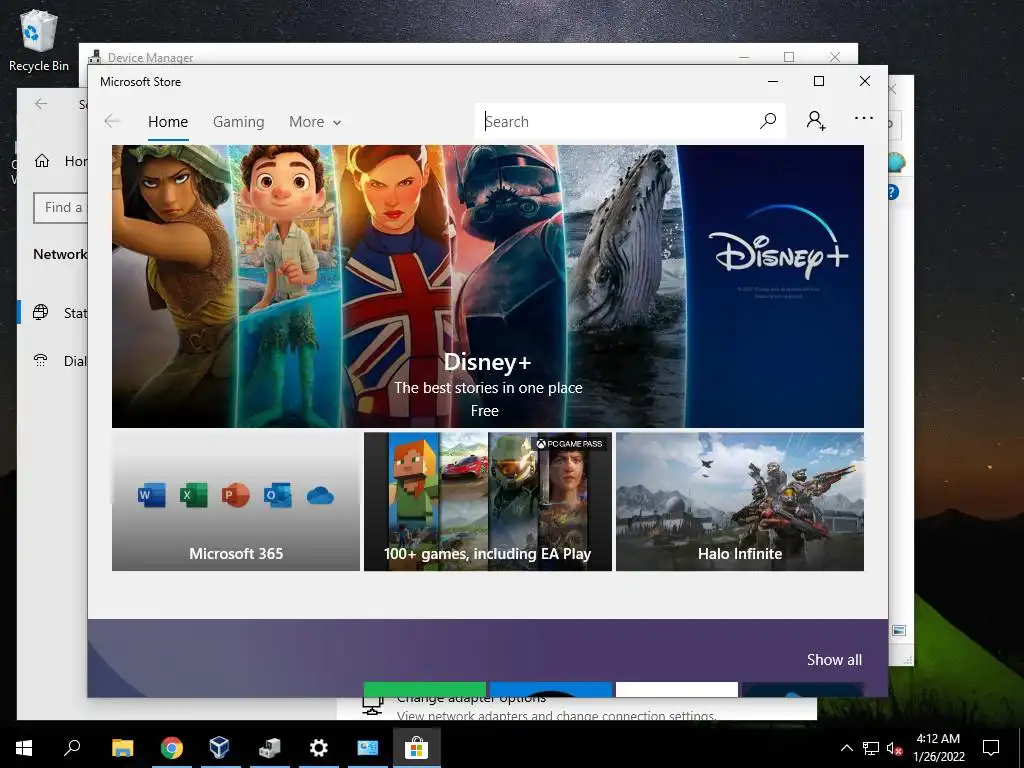Click the Show all link
The width and height of the screenshot is (1024, 768).
(834, 660)
